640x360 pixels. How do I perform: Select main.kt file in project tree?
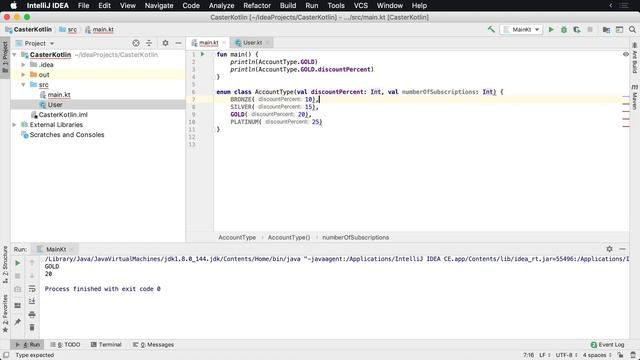(59, 95)
